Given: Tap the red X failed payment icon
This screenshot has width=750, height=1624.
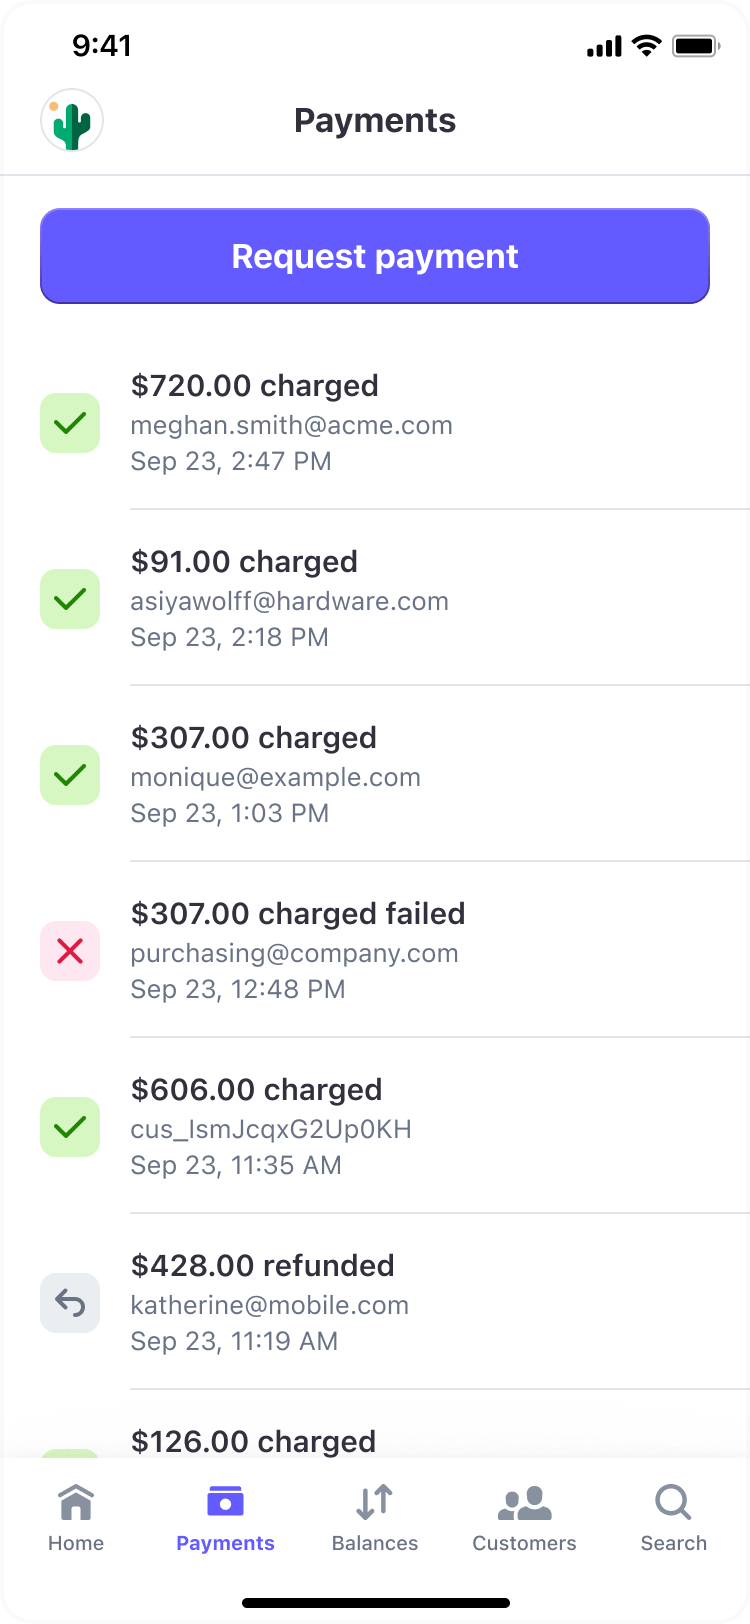Looking at the screenshot, I should 70,951.
